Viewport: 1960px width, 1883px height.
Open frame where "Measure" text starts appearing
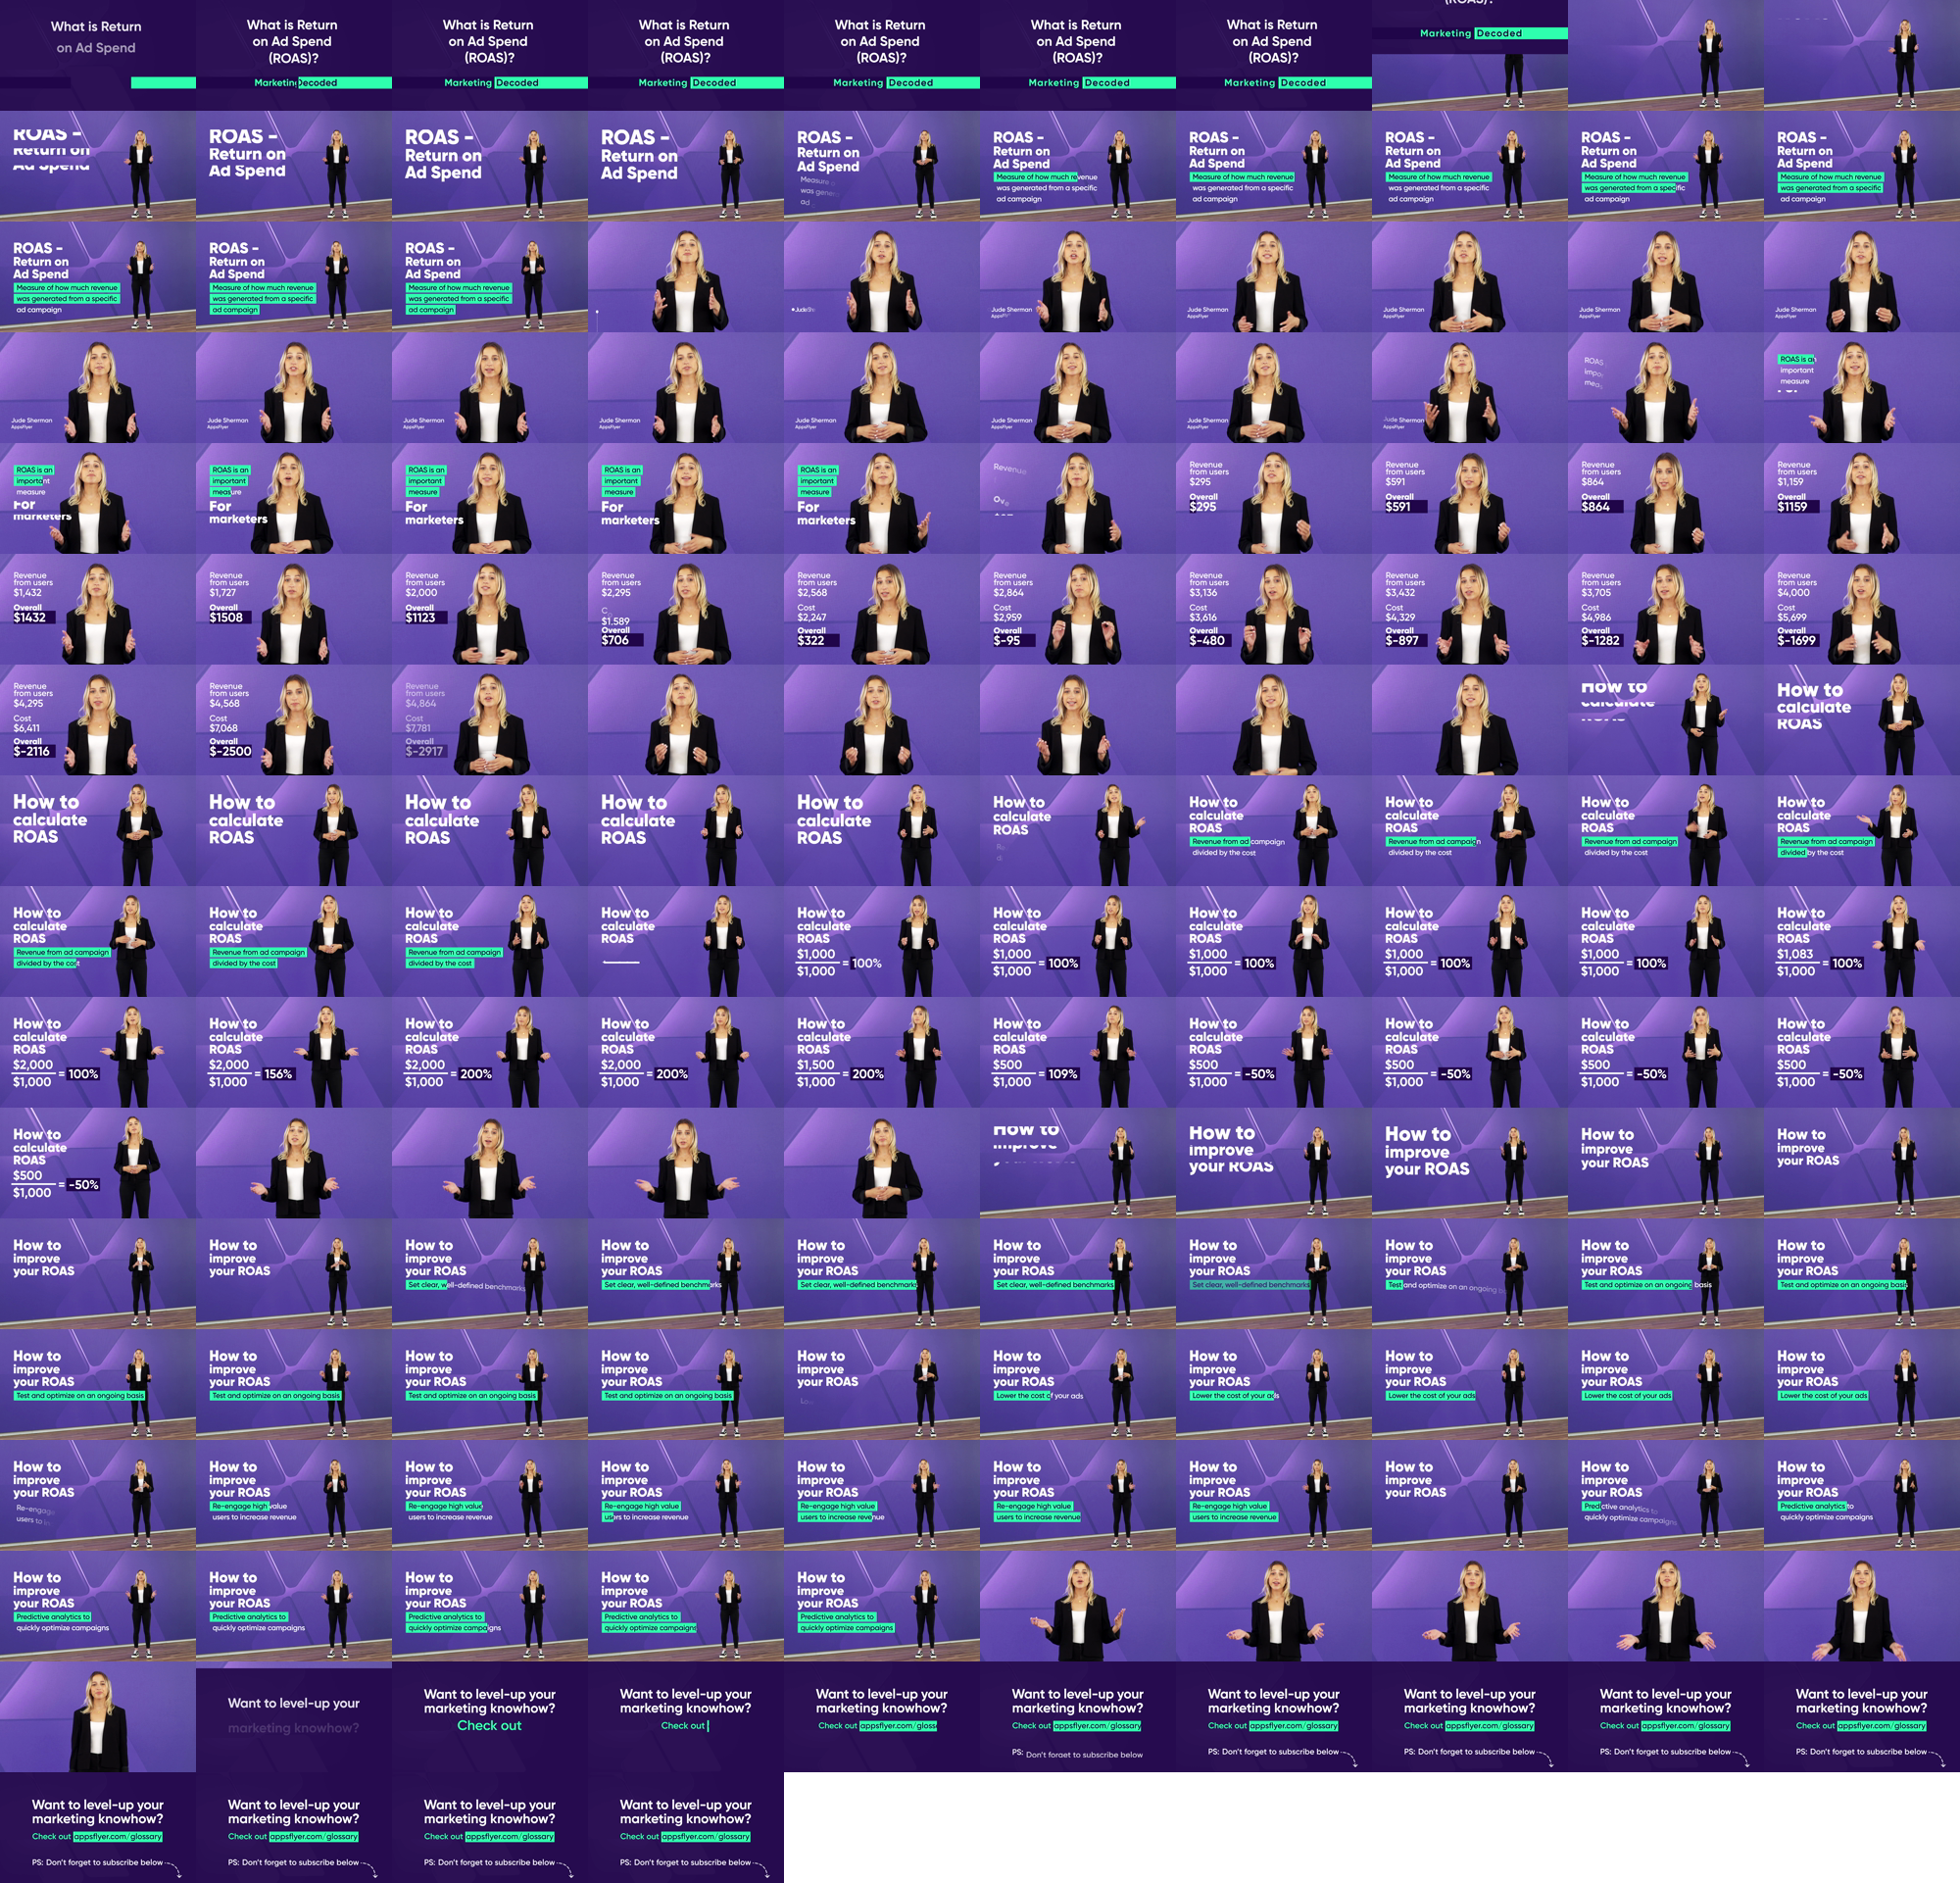pos(882,166)
